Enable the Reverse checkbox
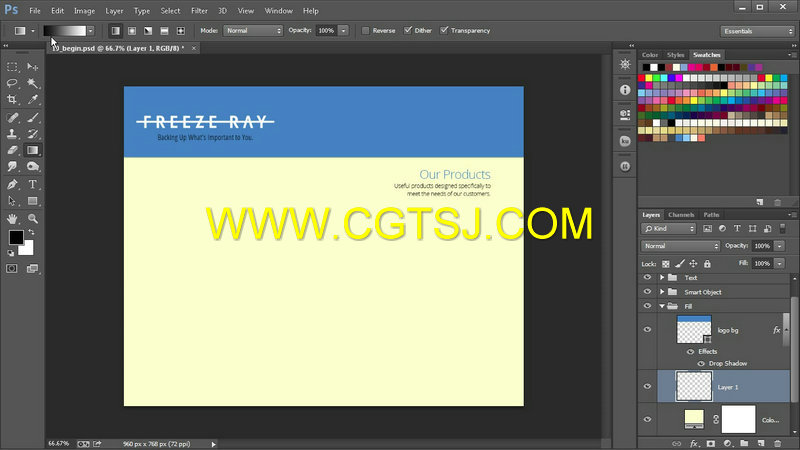Screen dimensions: 800x450 point(365,31)
